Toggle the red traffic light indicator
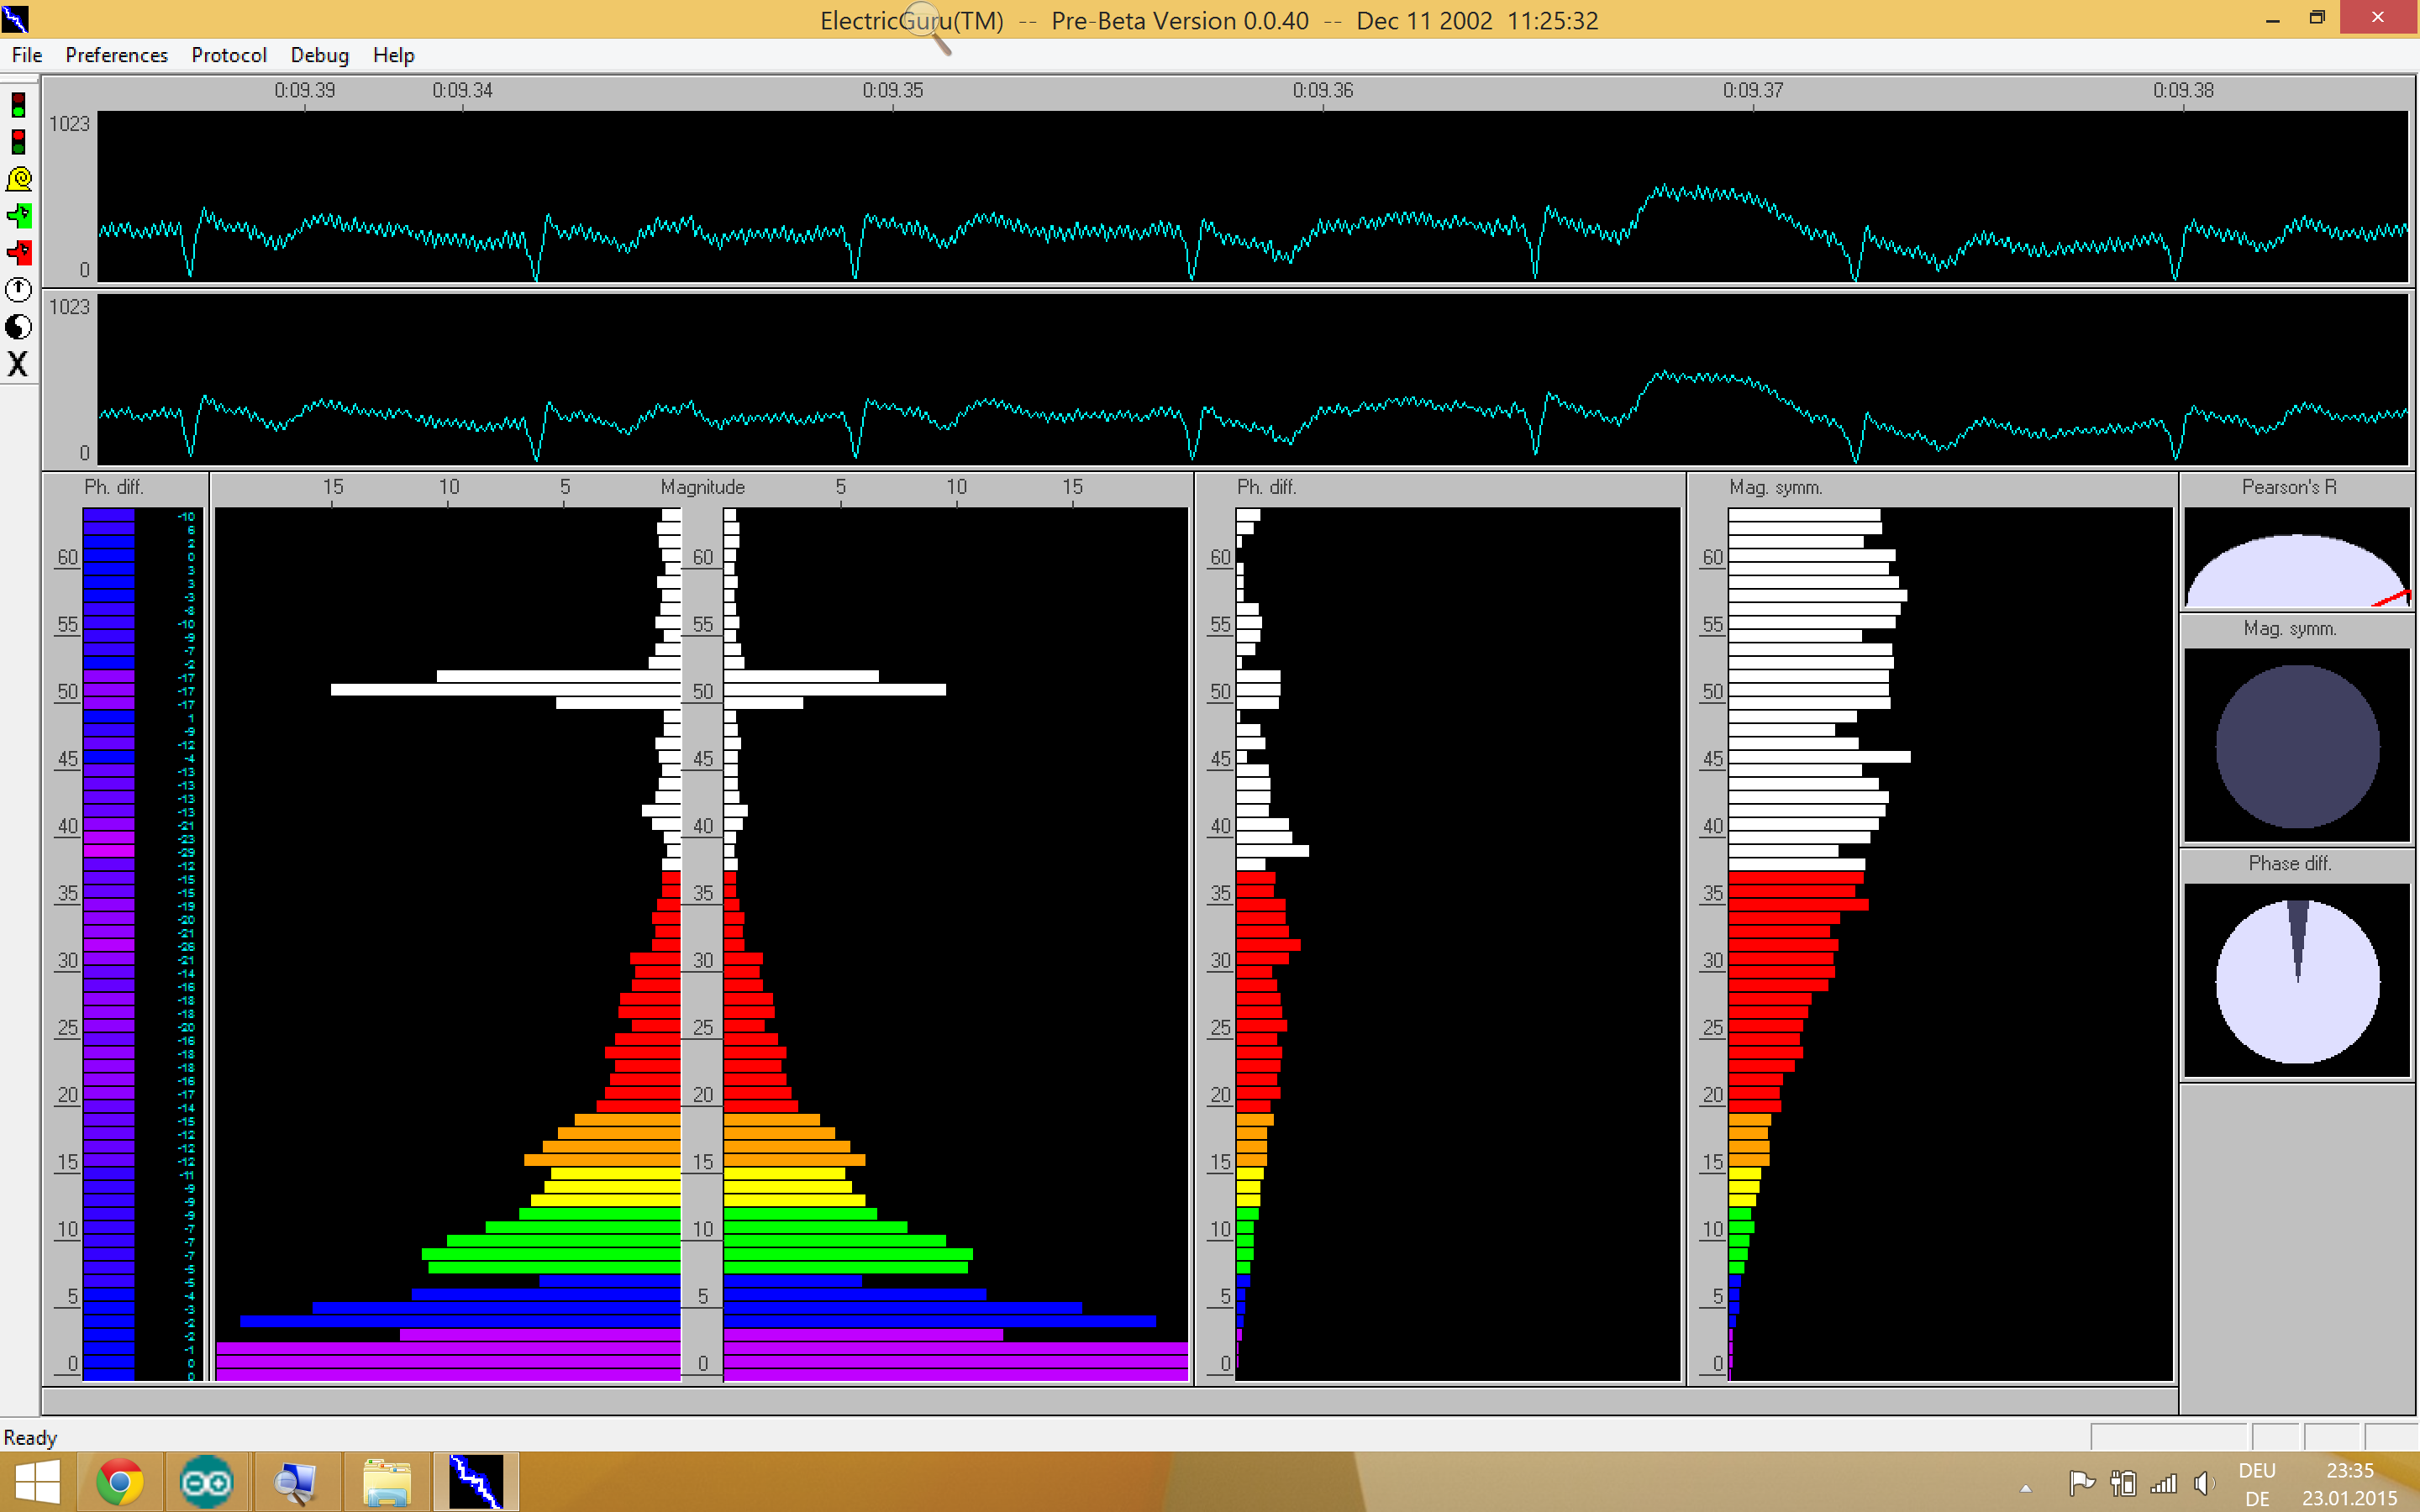 pos(18,140)
